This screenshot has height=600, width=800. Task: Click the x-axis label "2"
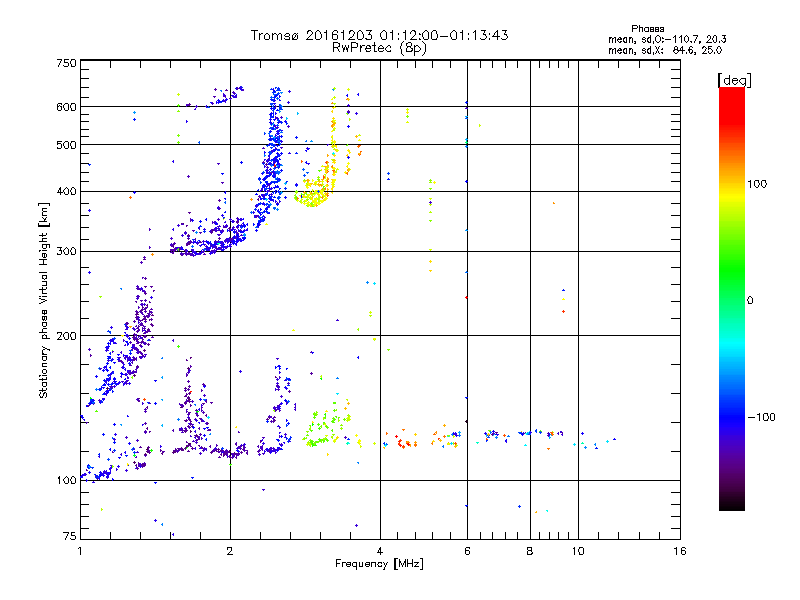[x=230, y=551]
